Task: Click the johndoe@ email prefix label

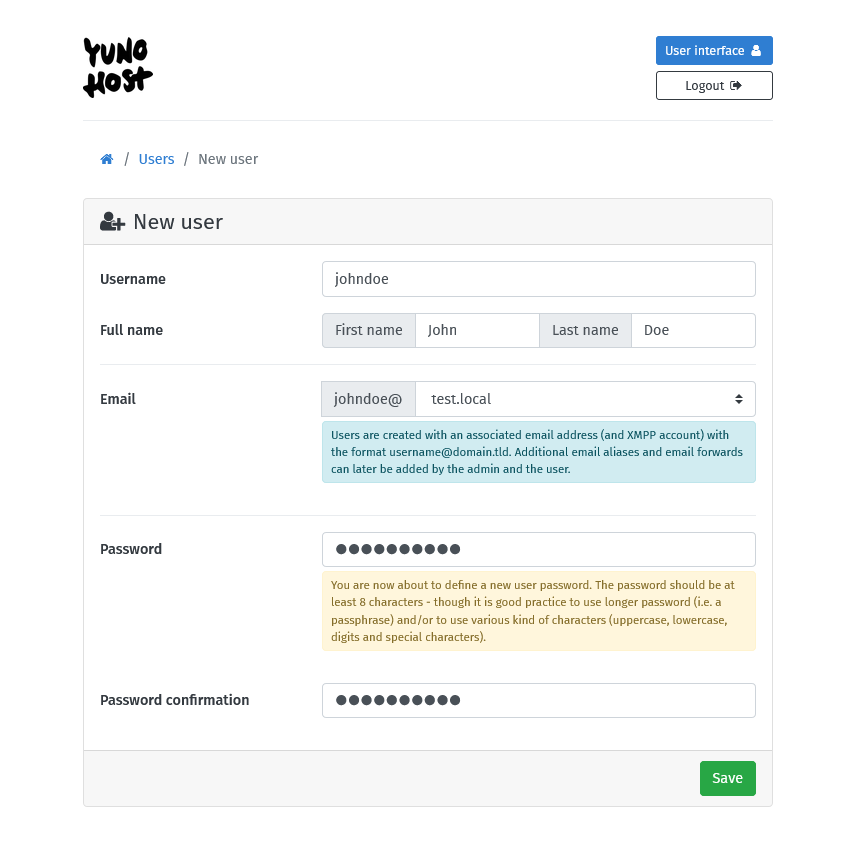Action: pos(368,398)
